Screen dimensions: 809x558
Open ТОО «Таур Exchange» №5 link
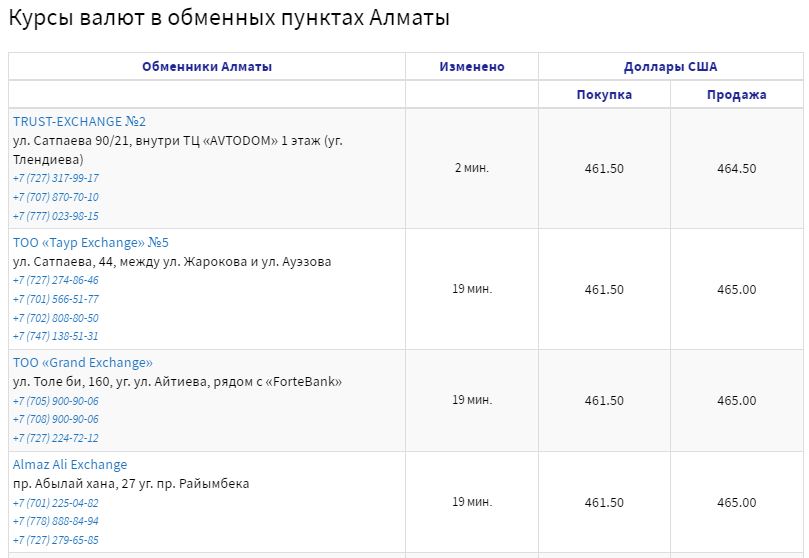tap(91, 243)
